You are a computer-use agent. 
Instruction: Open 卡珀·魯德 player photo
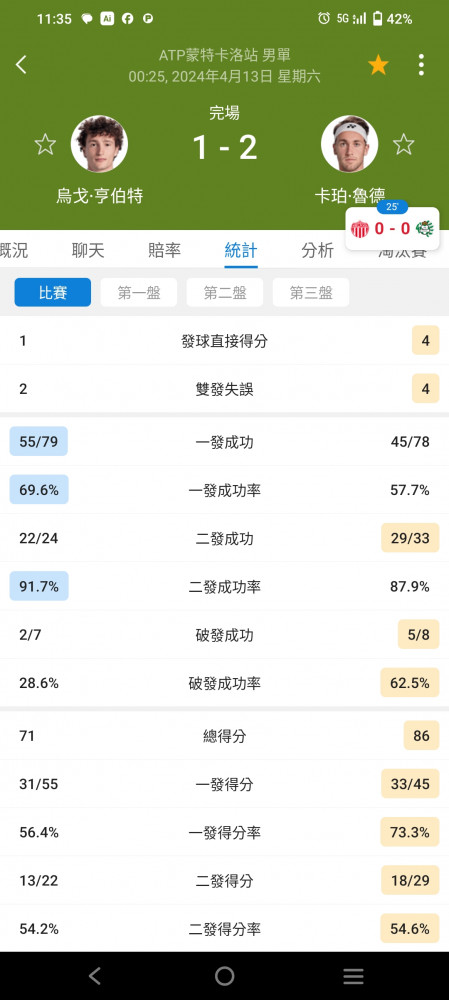[350, 144]
